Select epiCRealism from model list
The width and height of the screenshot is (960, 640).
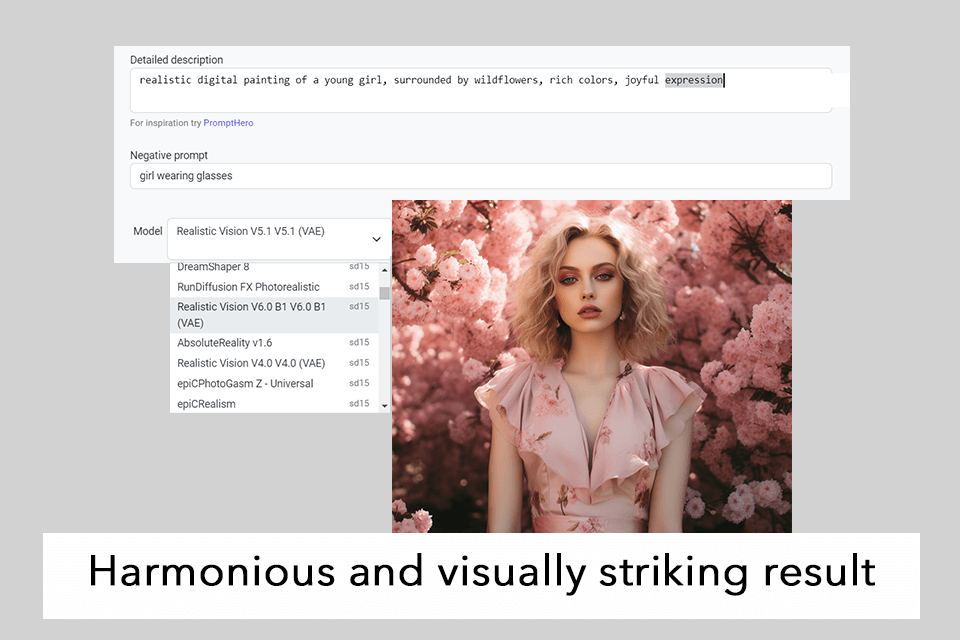[x=274, y=404]
